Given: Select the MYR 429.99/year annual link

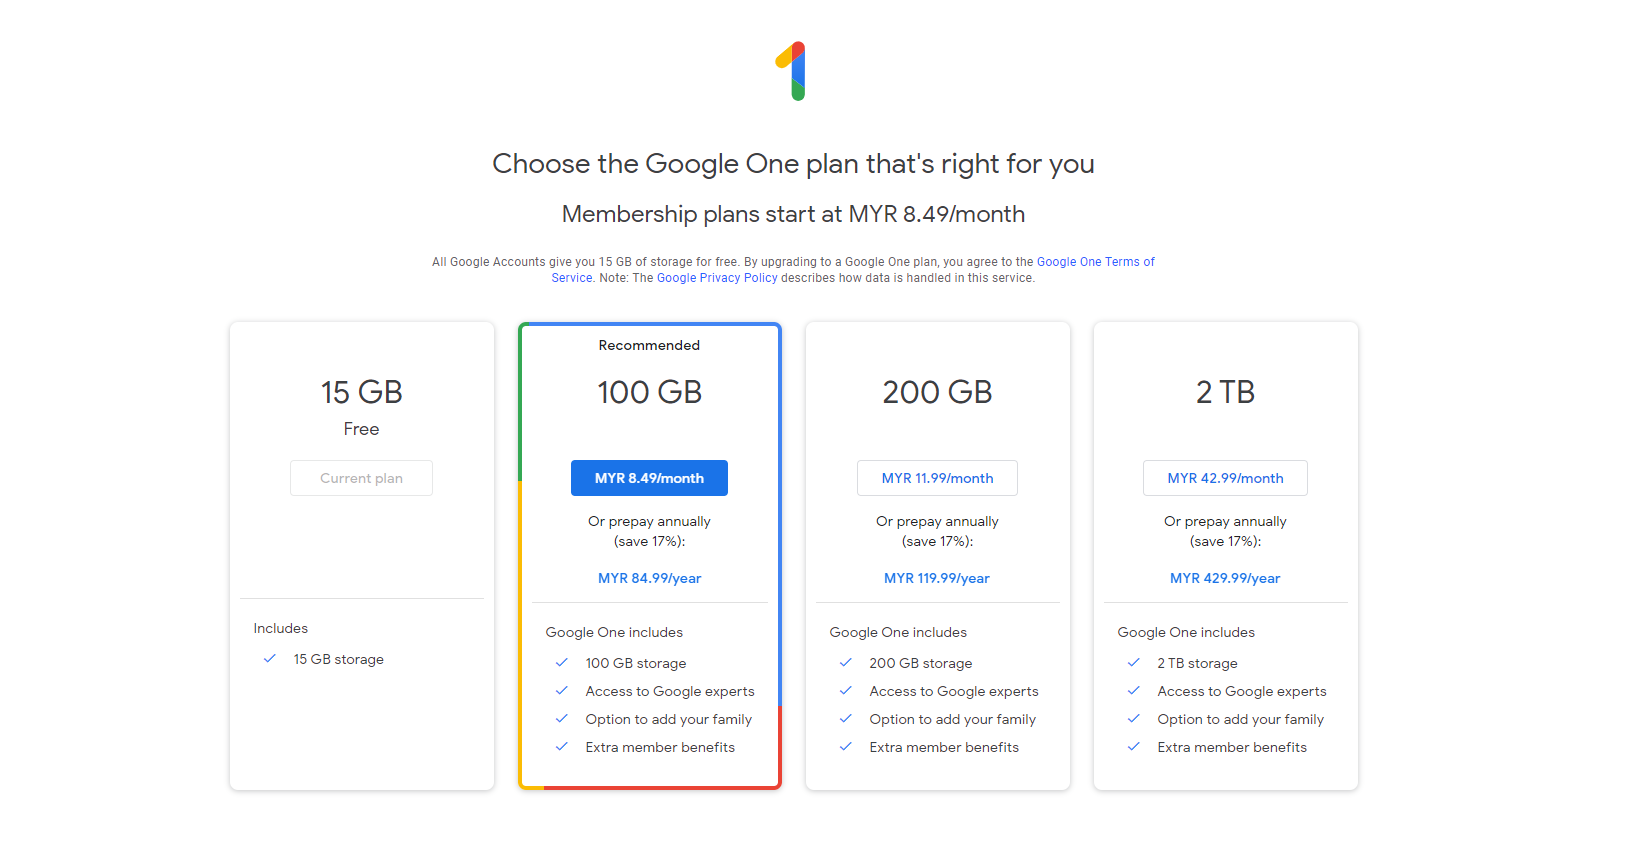Looking at the screenshot, I should 1225,578.
